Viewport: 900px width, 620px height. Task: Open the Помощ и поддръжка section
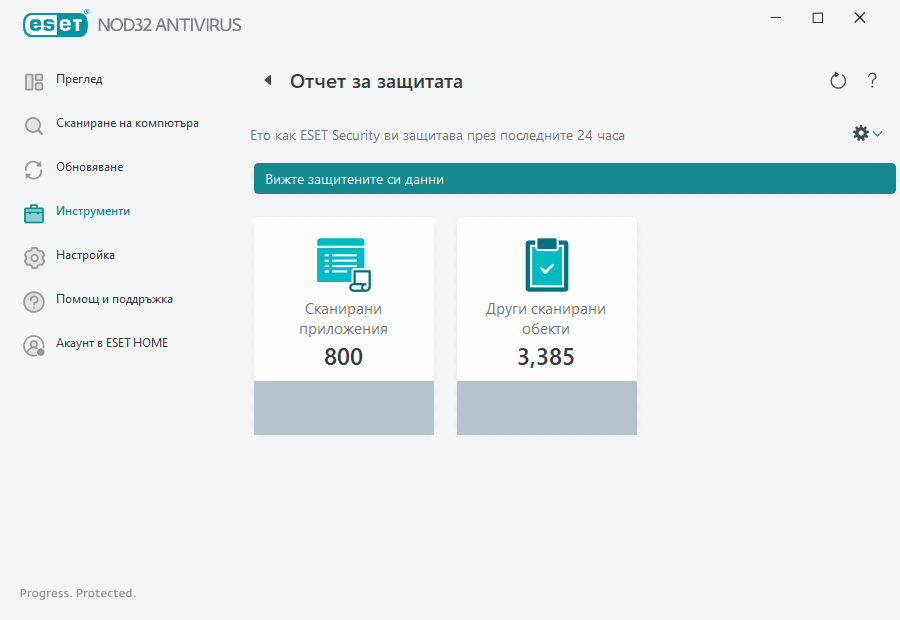(x=114, y=300)
